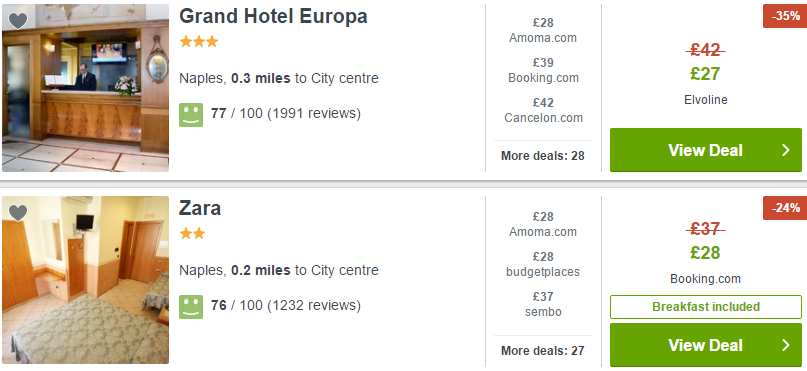This screenshot has width=807, height=371.
Task: Expand More deals: 28 for Grand Hotel Europa
Action: tap(543, 155)
